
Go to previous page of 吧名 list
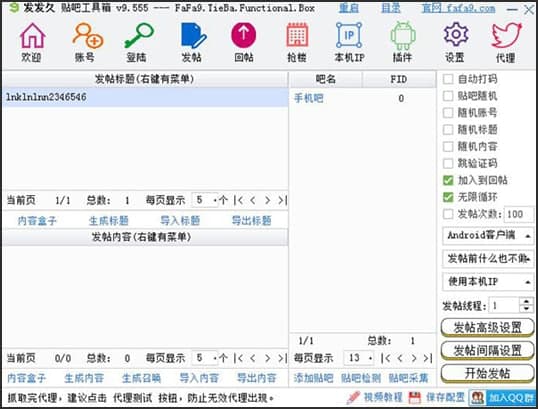click(x=400, y=358)
